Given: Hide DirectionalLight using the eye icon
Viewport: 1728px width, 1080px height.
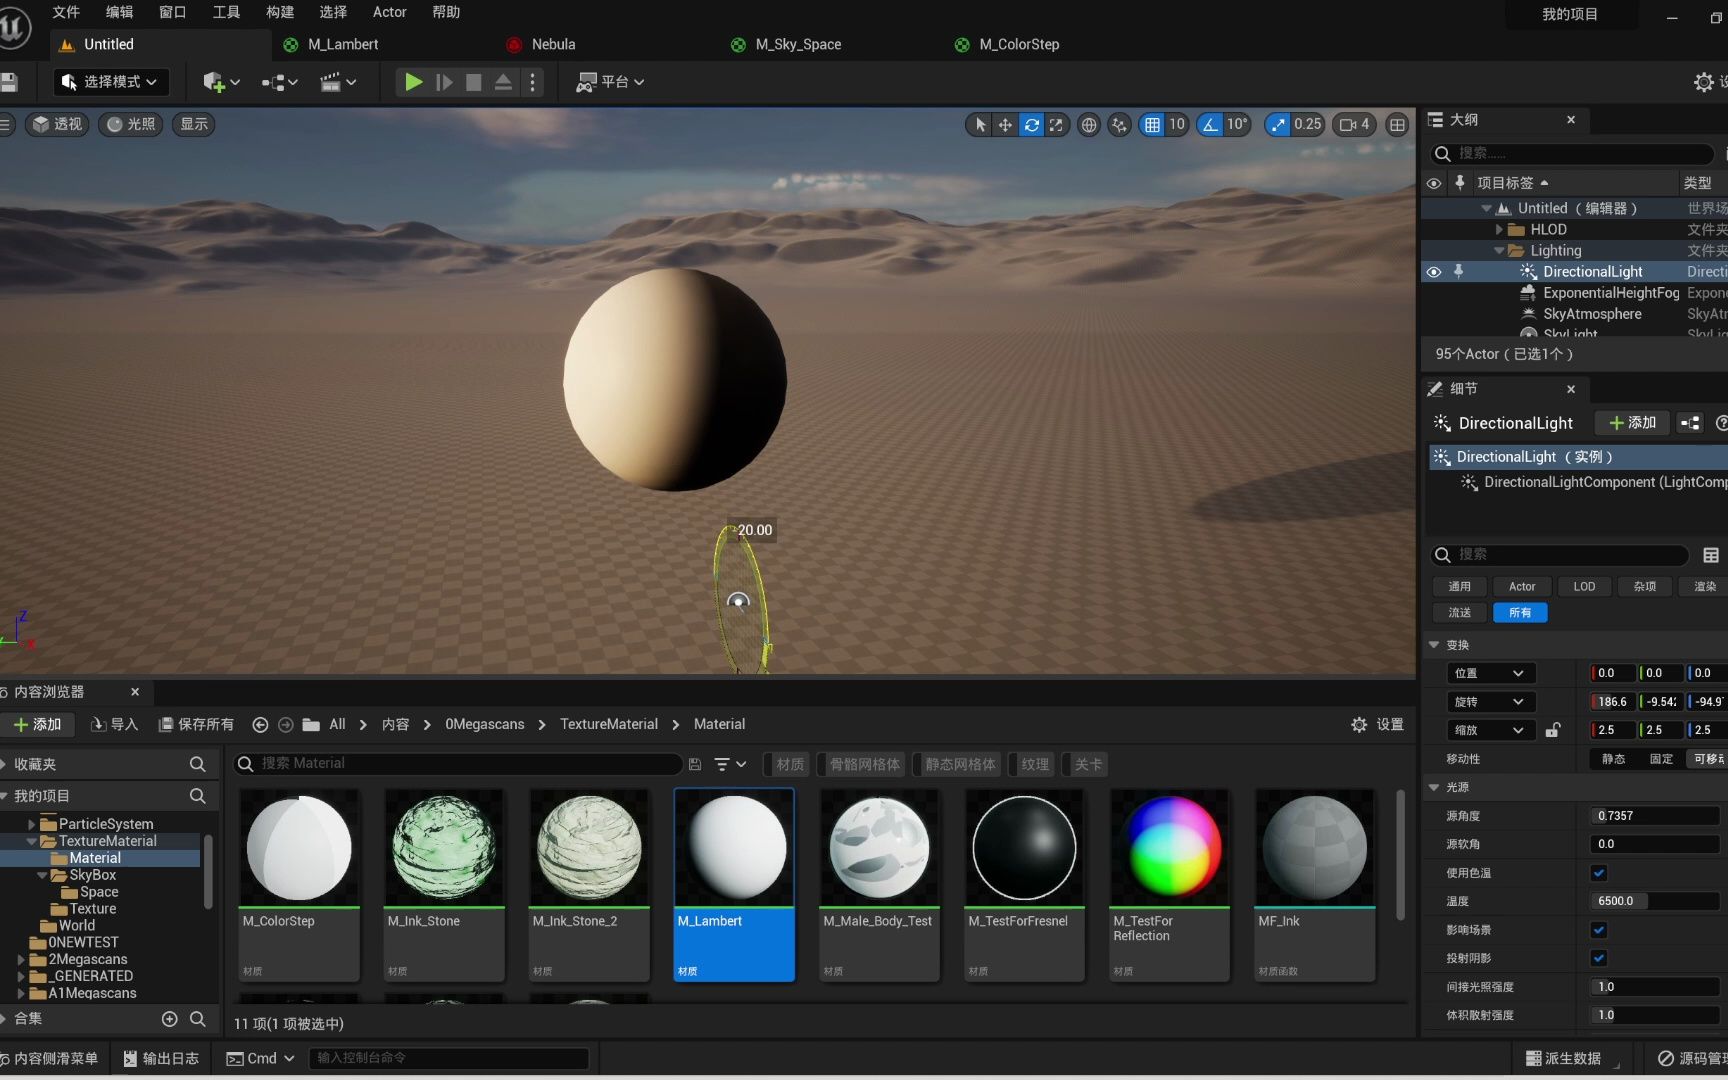Looking at the screenshot, I should 1433,272.
